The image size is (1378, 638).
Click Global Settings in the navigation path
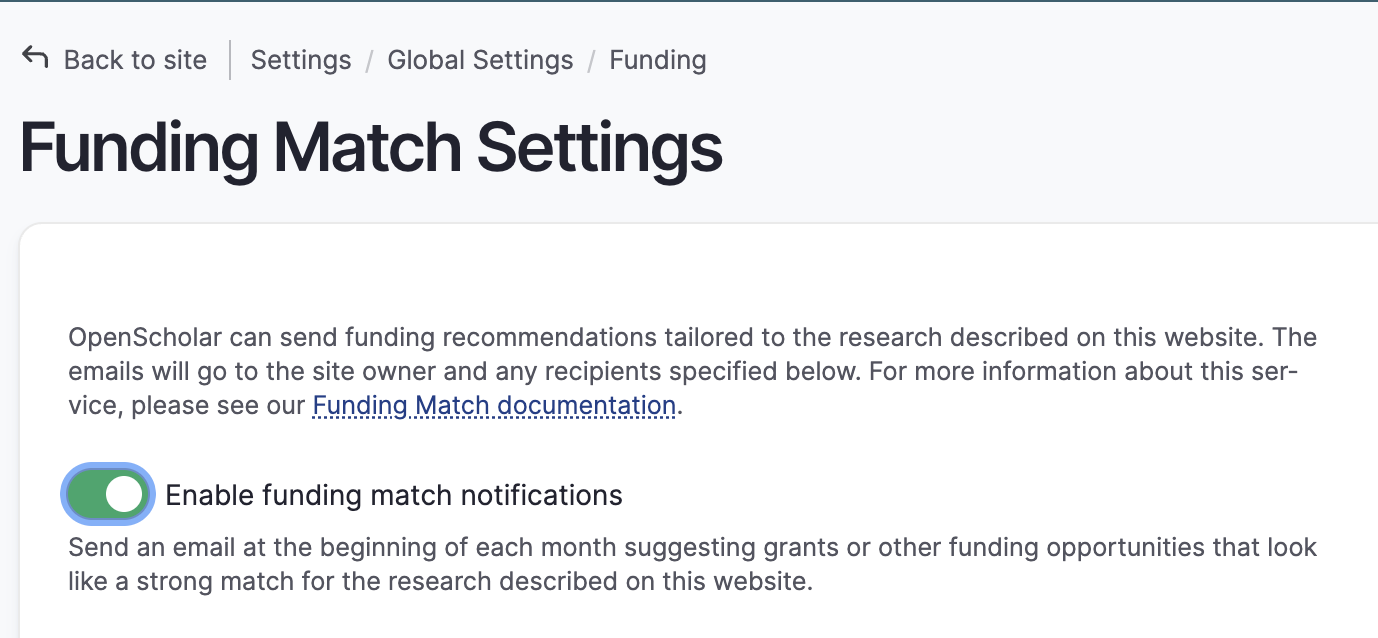pos(480,60)
